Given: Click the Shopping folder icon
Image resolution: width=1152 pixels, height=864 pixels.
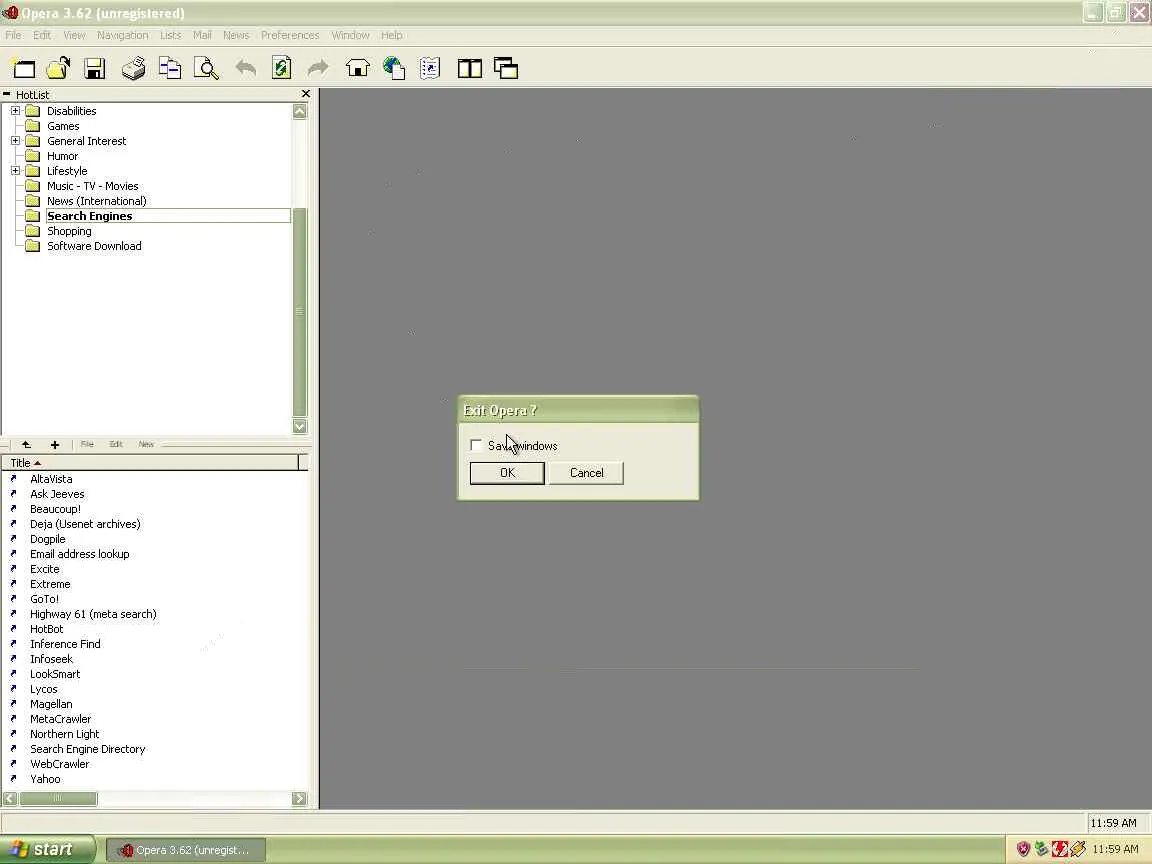Looking at the screenshot, I should pyautogui.click(x=32, y=231).
